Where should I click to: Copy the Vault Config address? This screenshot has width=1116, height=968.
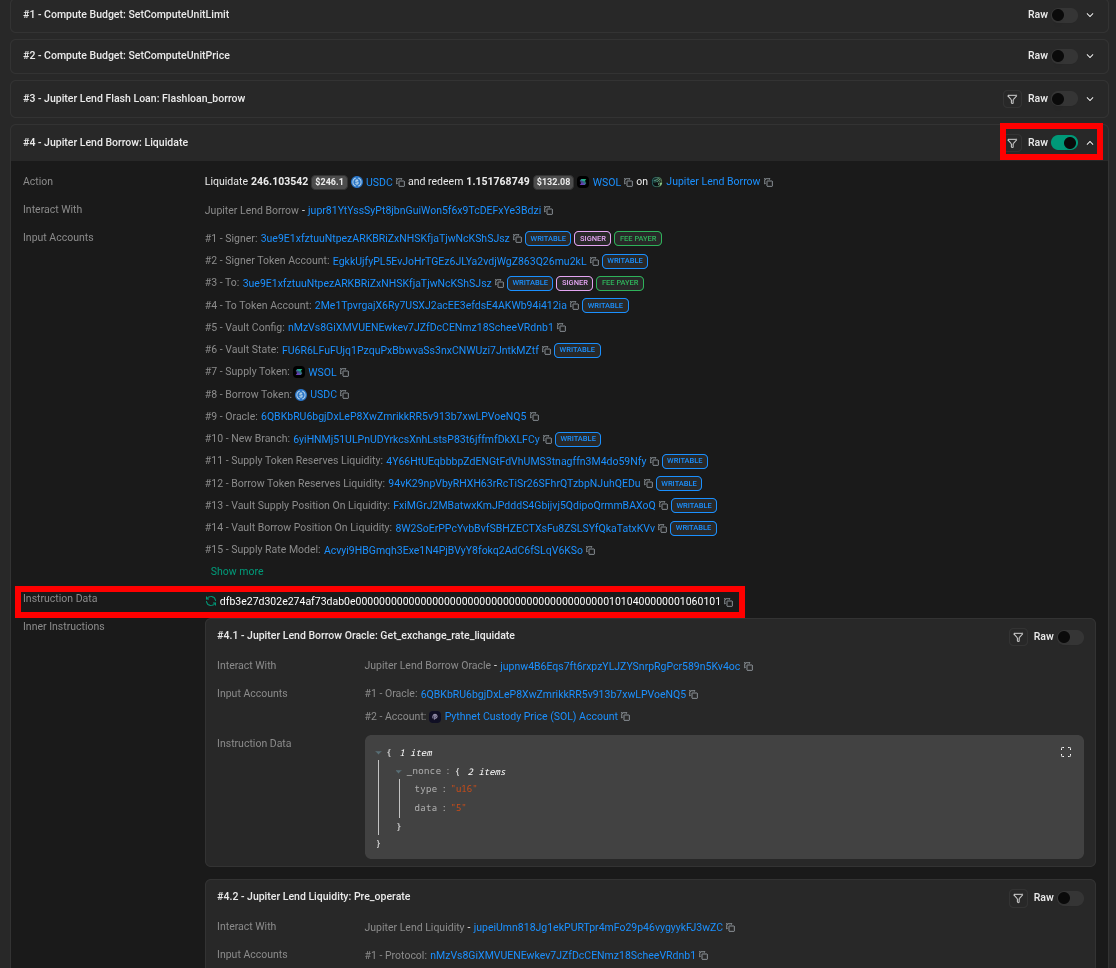pos(562,328)
